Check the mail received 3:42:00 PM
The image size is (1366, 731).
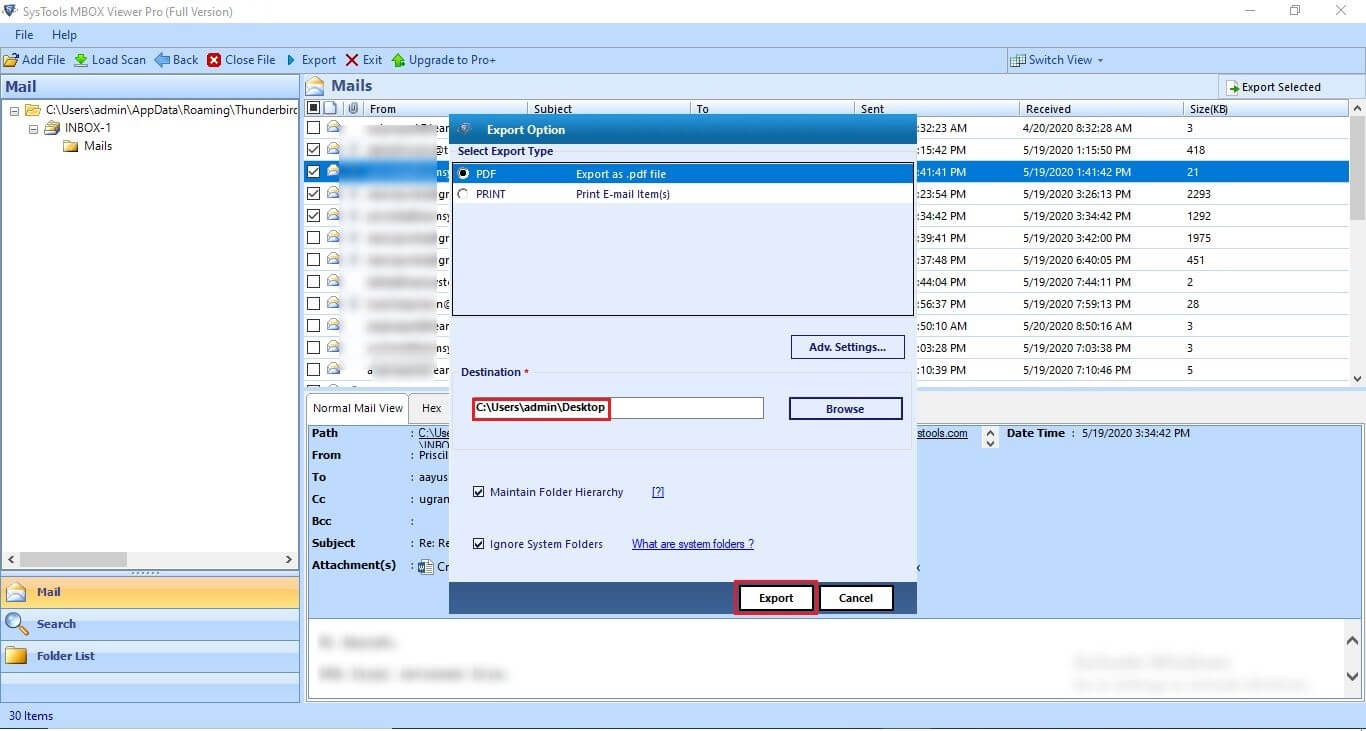[314, 238]
